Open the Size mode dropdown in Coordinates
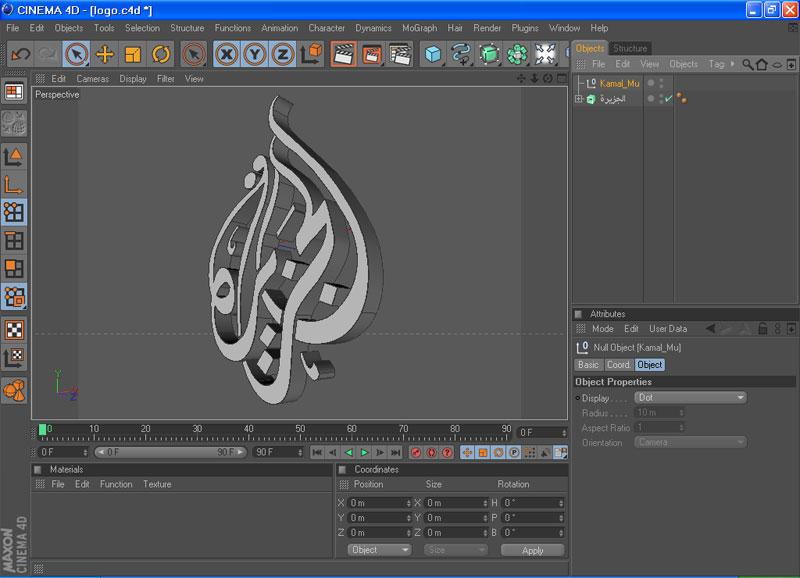The height and width of the screenshot is (578, 800). click(x=455, y=550)
